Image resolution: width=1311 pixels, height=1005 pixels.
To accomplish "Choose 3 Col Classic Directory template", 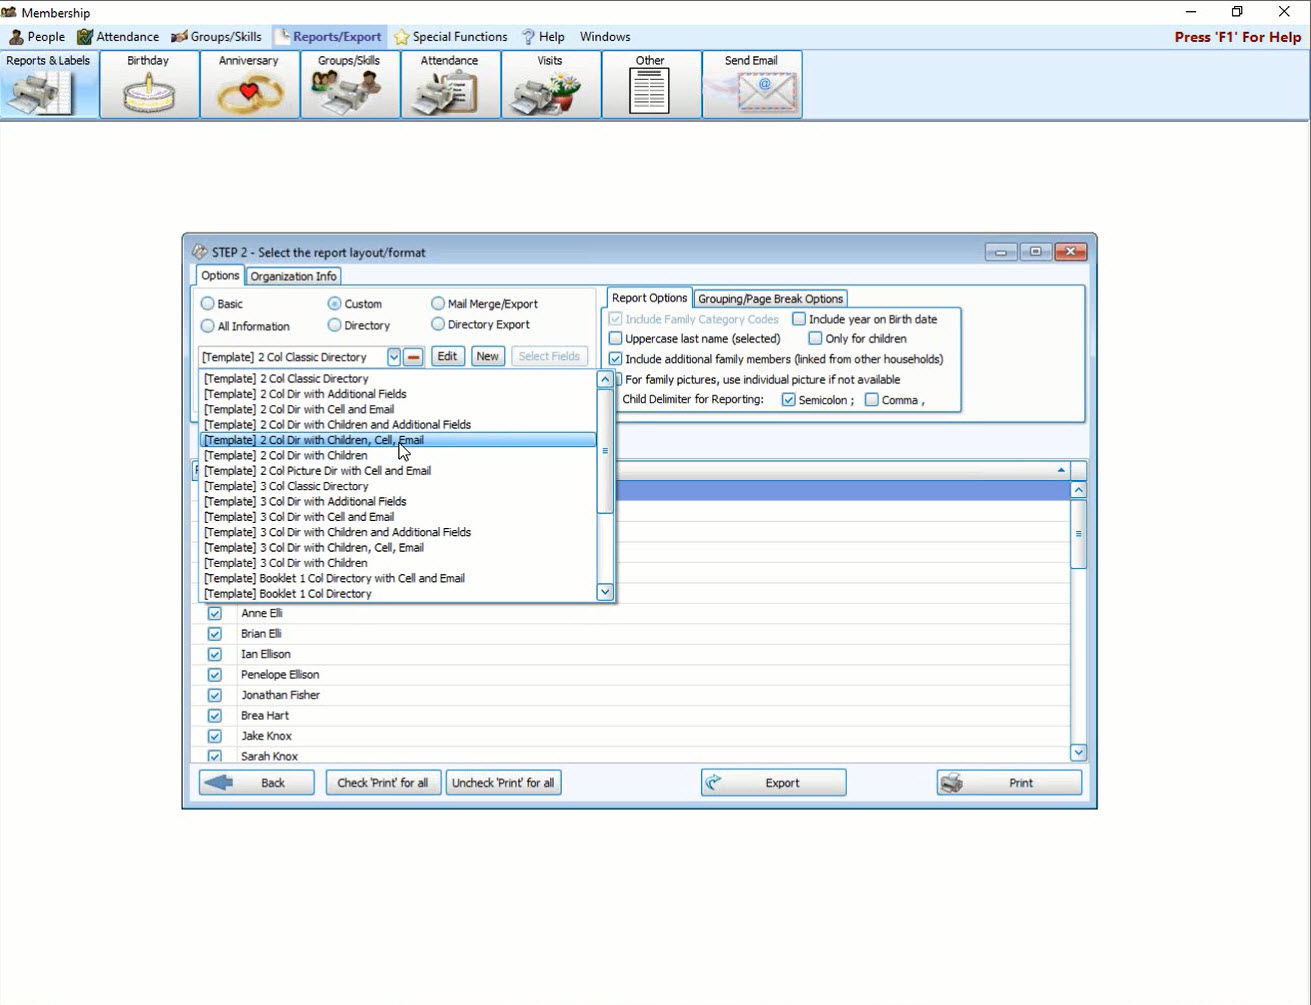I will [x=286, y=486].
